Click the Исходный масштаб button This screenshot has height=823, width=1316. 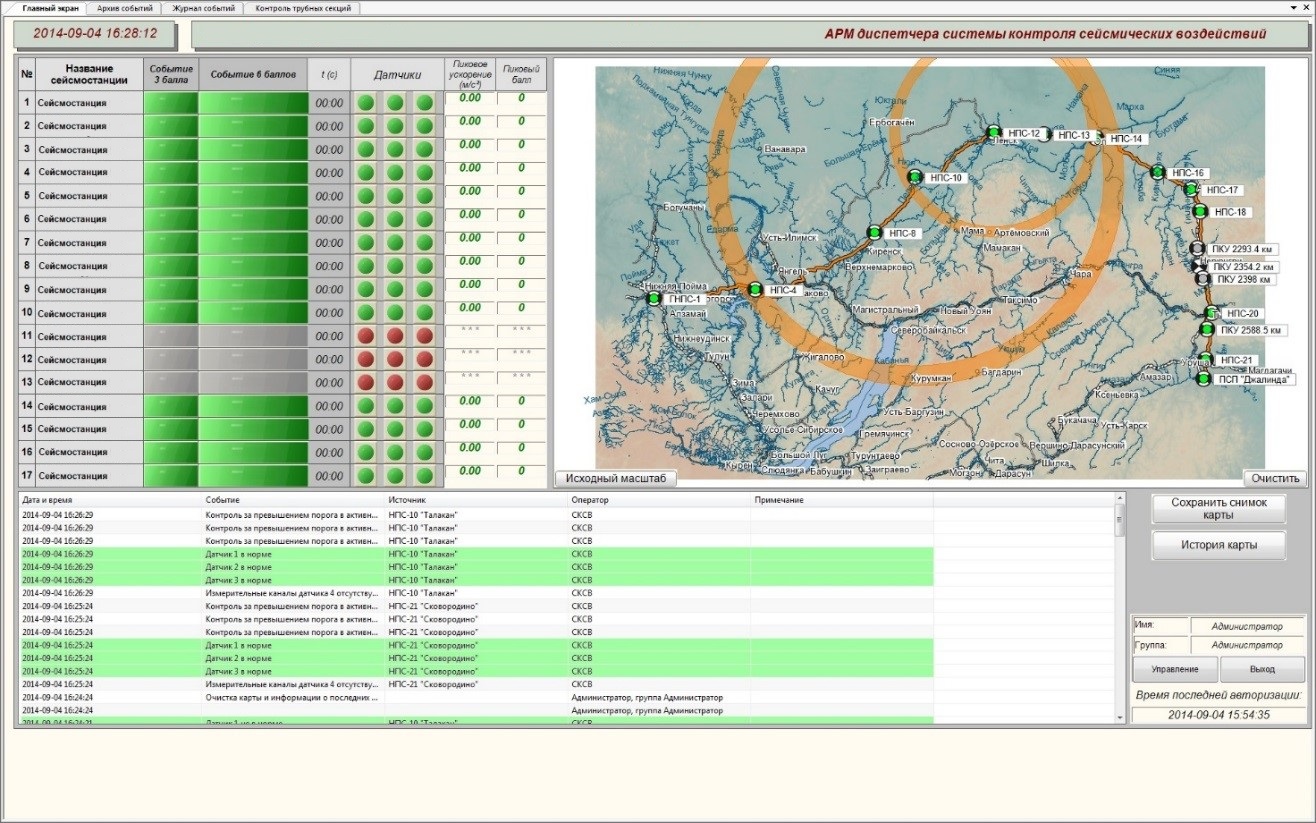pos(616,478)
